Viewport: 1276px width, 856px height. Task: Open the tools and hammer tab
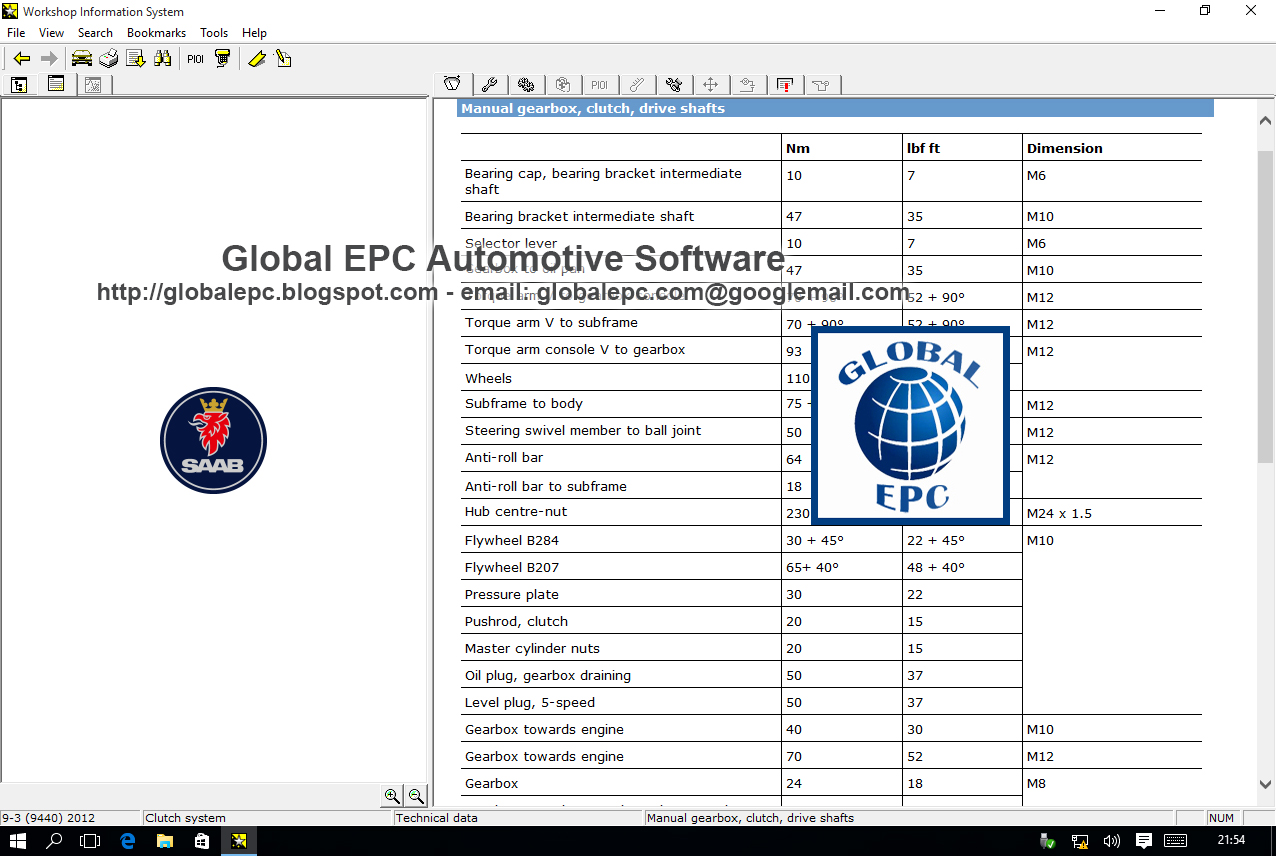coord(674,85)
